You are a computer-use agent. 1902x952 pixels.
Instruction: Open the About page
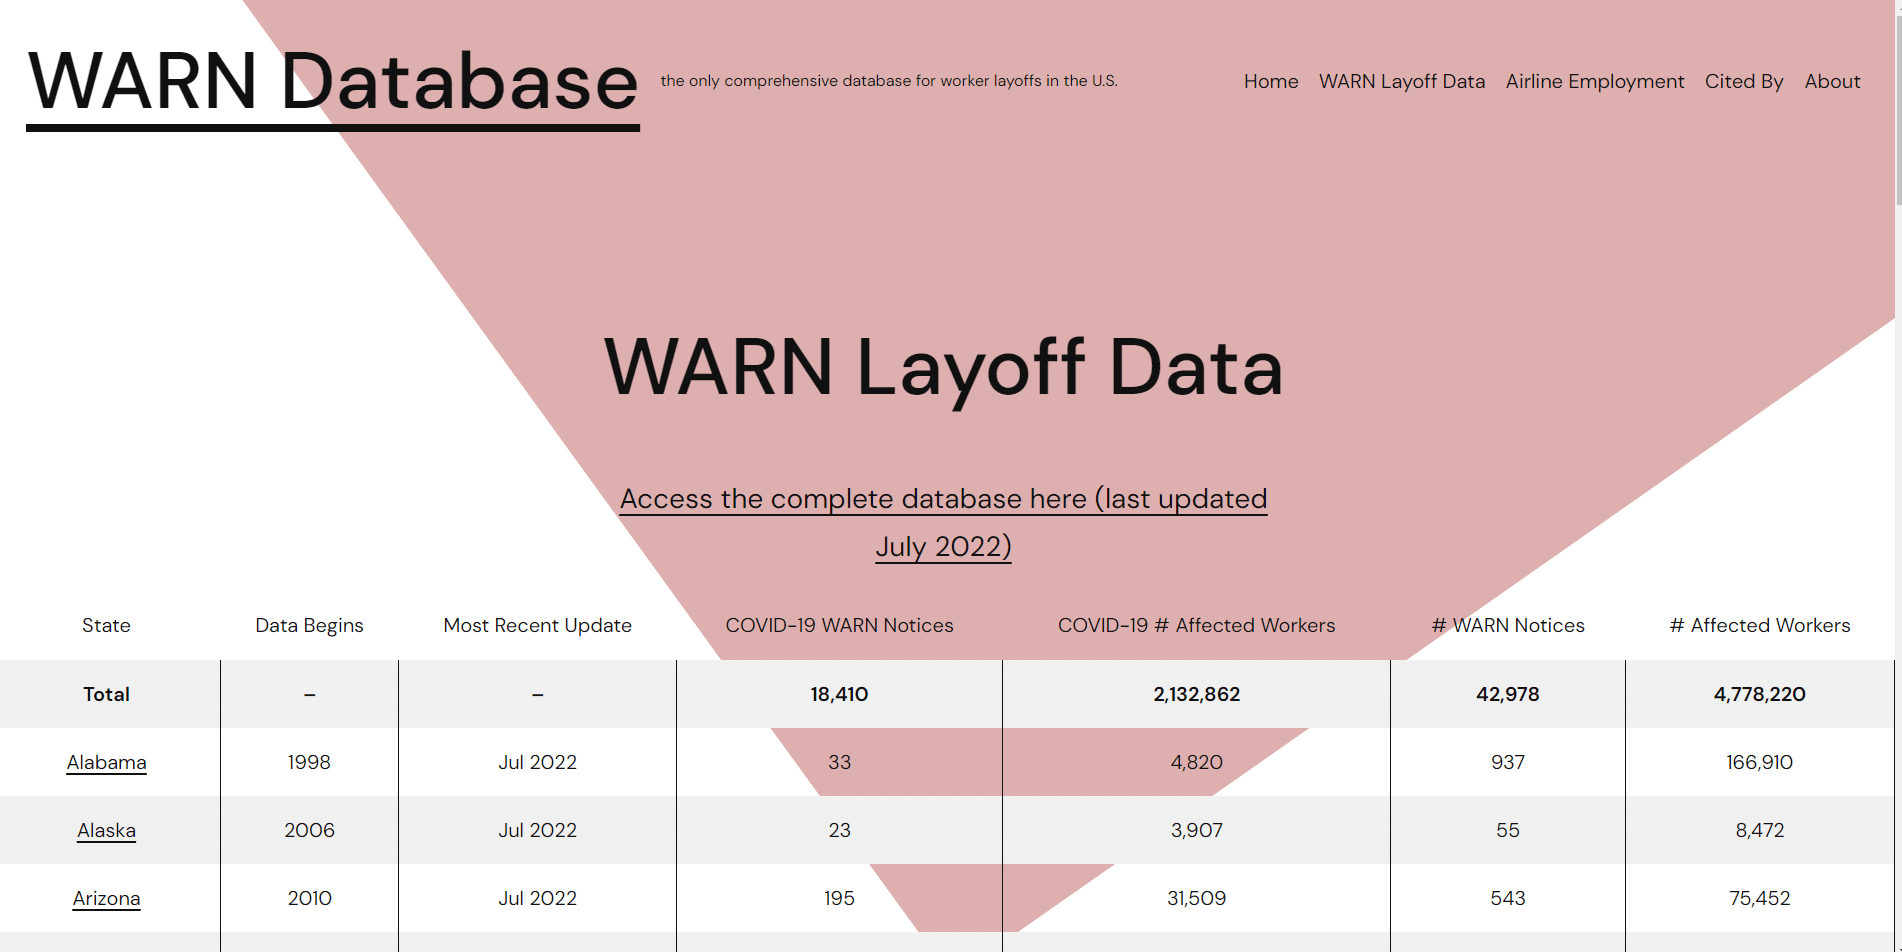click(1832, 82)
